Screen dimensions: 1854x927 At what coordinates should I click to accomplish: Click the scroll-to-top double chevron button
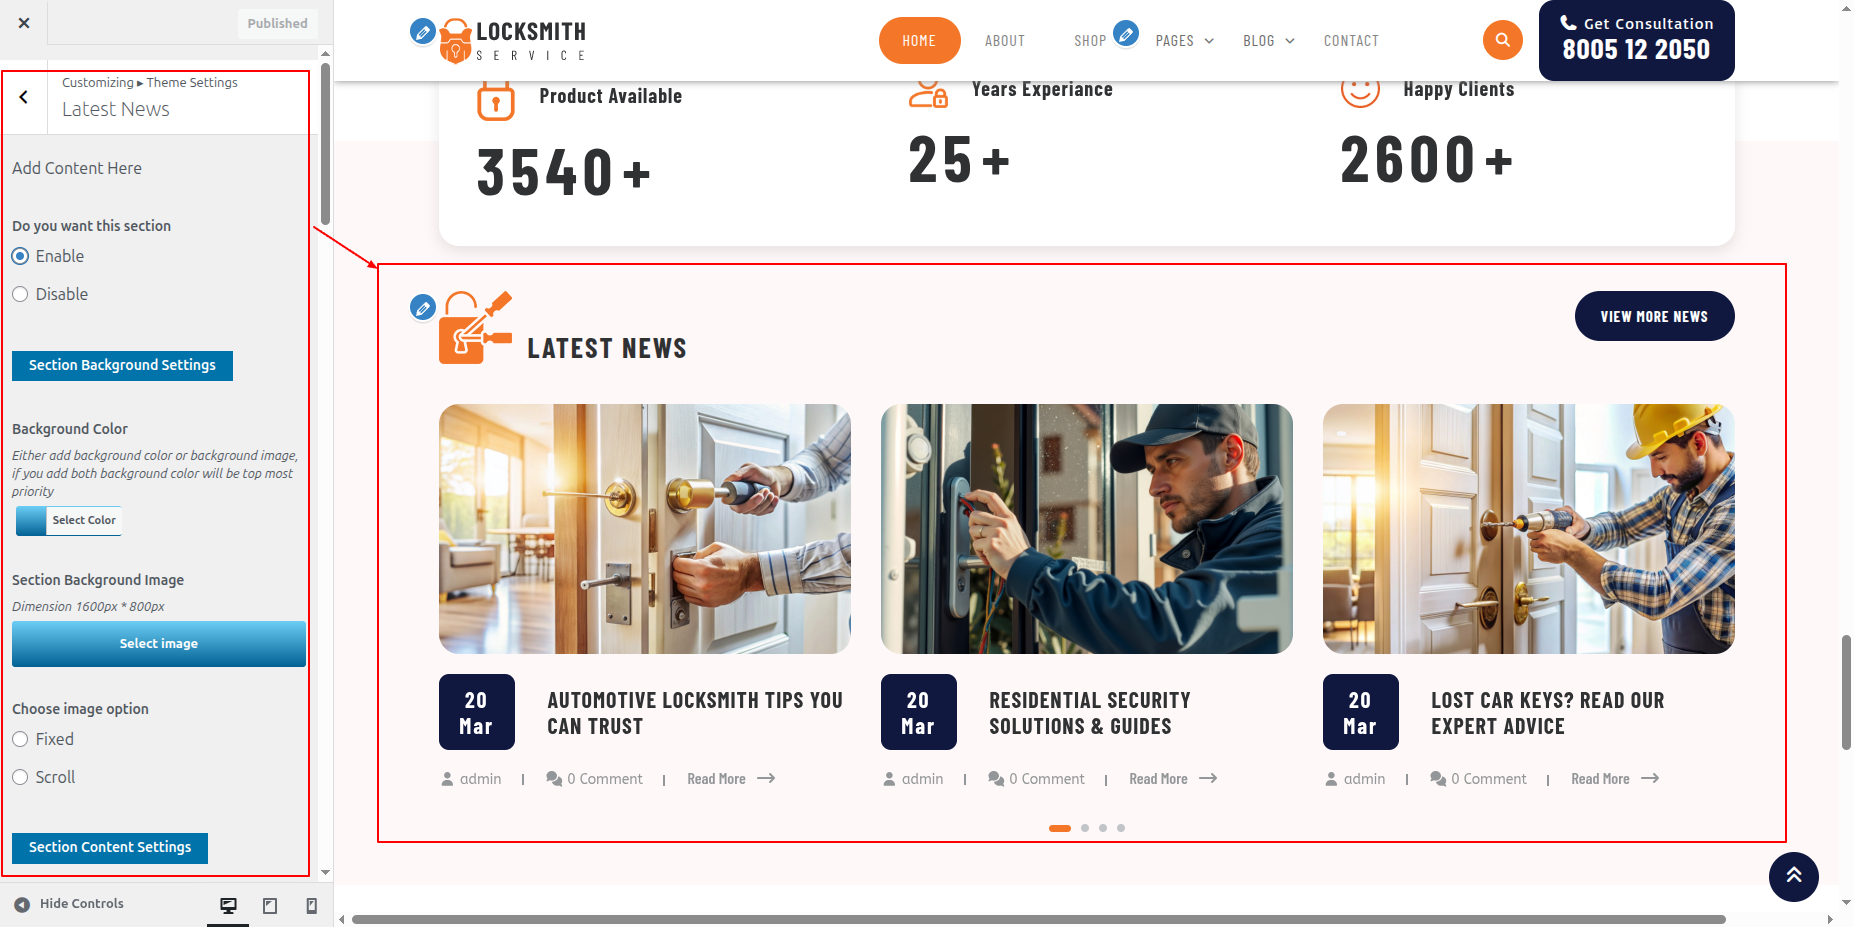click(1793, 876)
